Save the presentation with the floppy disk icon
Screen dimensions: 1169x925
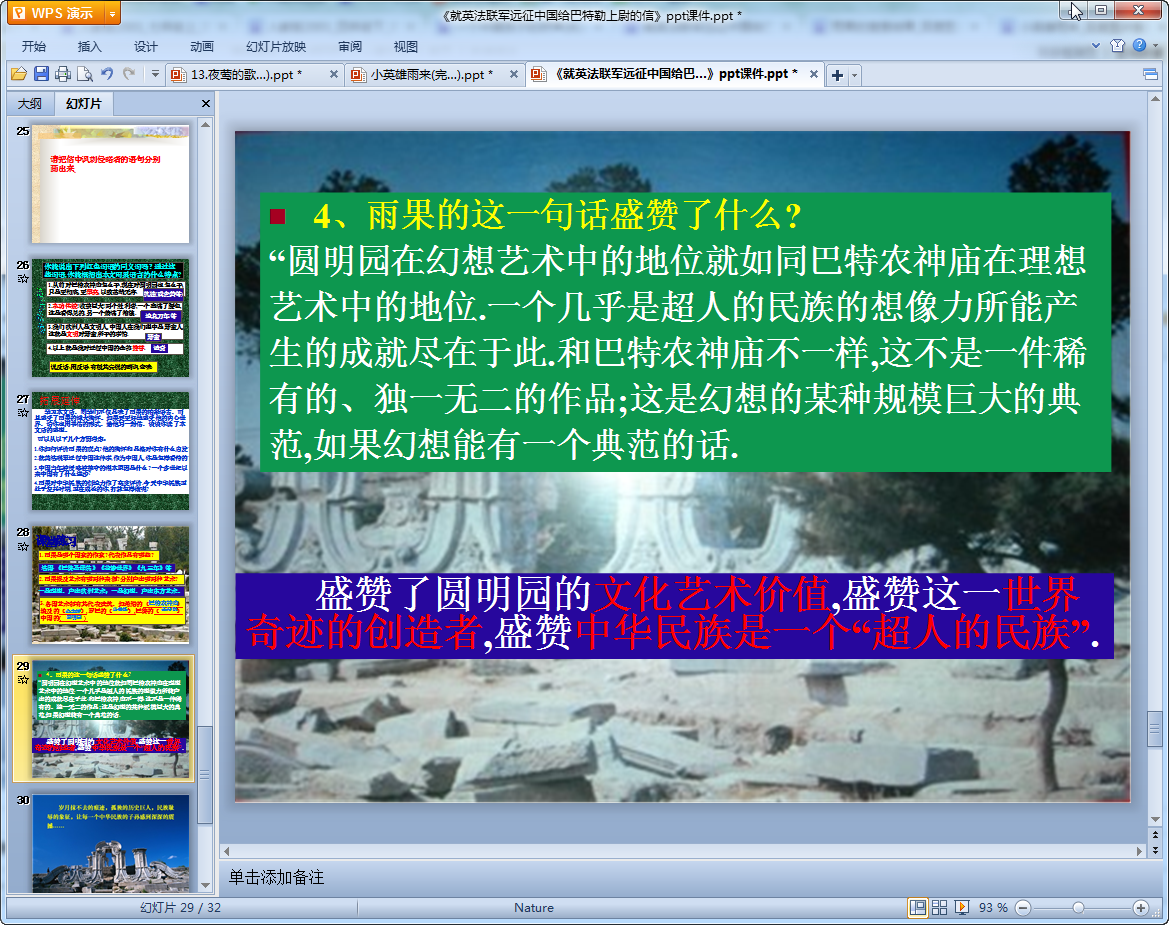(x=41, y=75)
